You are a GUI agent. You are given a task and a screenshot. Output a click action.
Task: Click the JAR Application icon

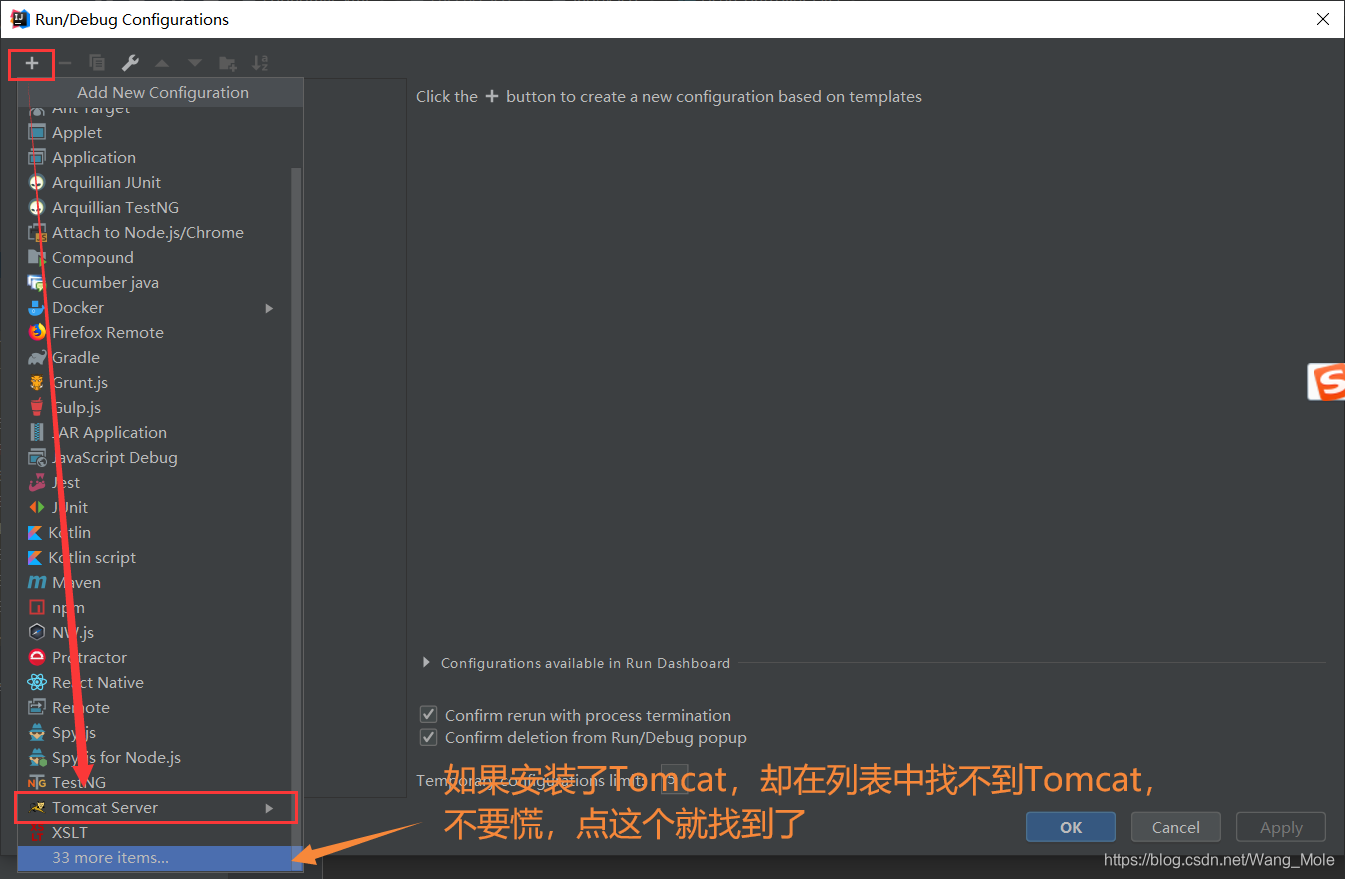point(37,432)
